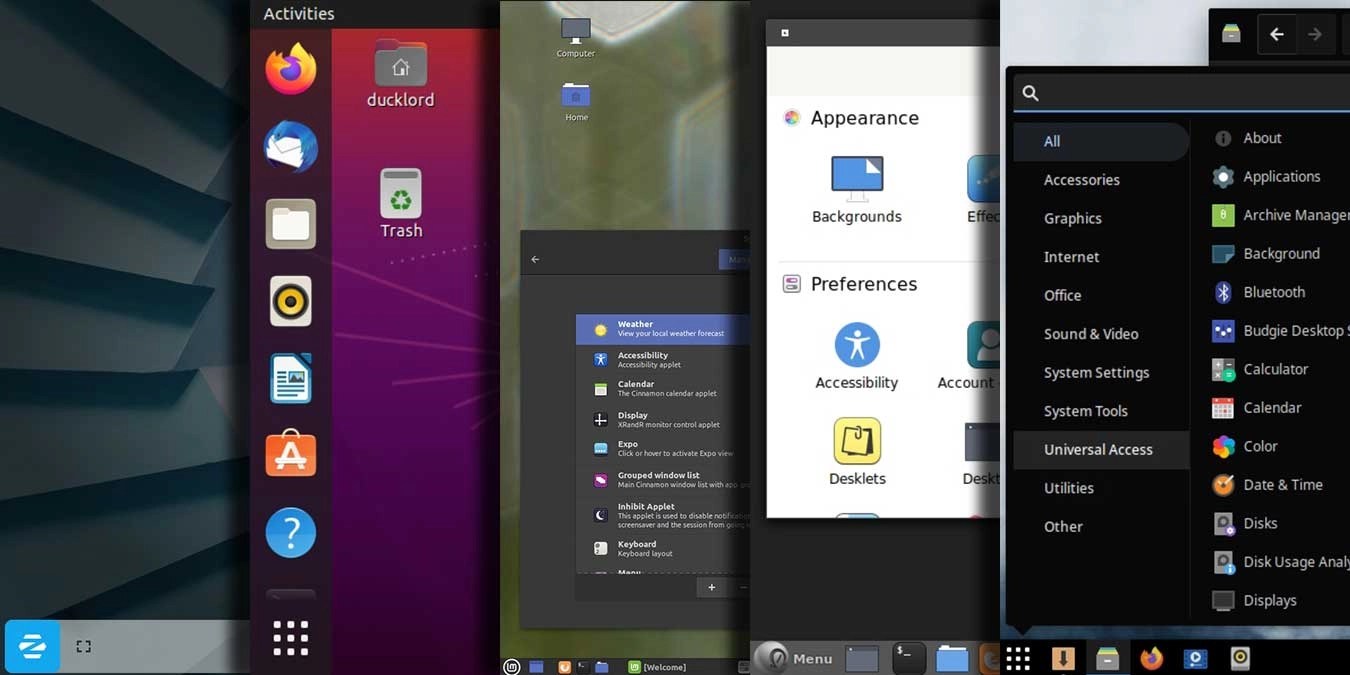The image size is (1350, 675).
Task: Click the Zorin panel workspaces overview icon
Action: pyautogui.click(x=84, y=647)
